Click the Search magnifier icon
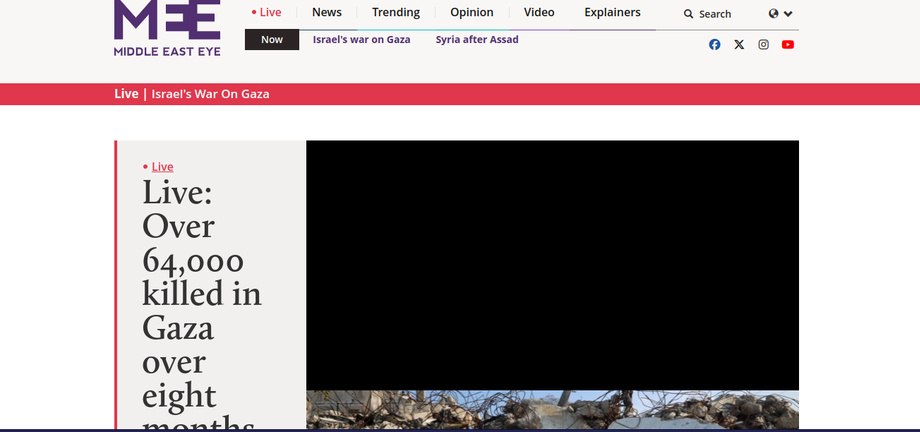Screen dimensions: 920x432 click(689, 14)
